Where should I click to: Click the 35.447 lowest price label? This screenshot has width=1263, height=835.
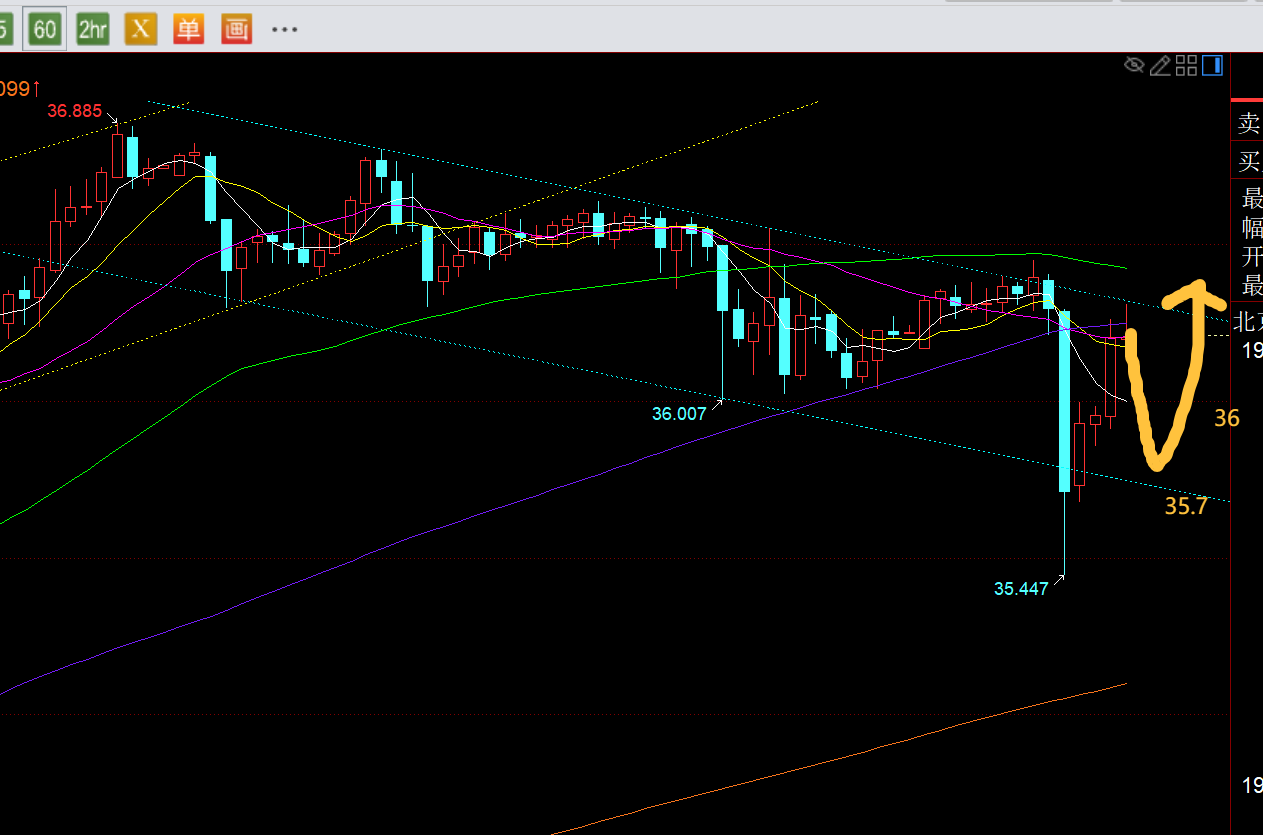point(1021,589)
